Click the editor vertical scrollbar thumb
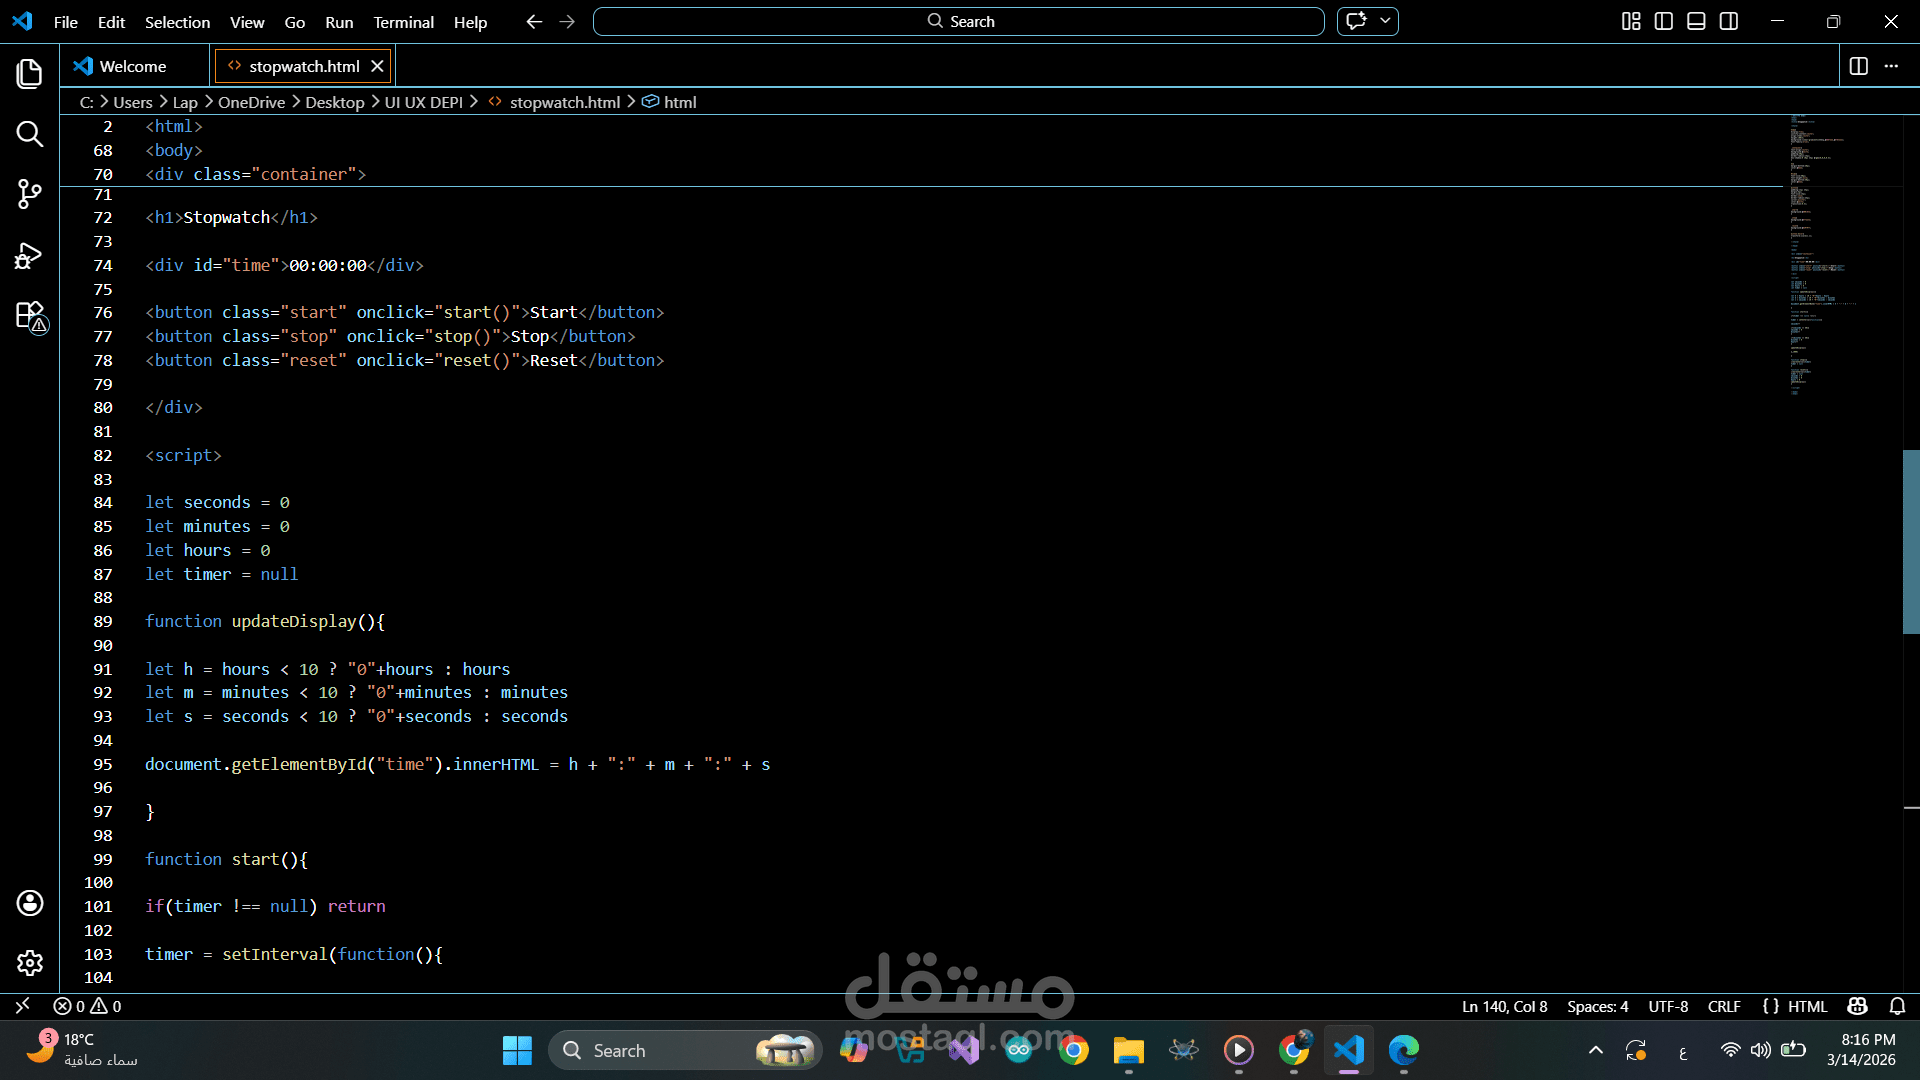Screen dimensions: 1920x1080 coord(1910,541)
